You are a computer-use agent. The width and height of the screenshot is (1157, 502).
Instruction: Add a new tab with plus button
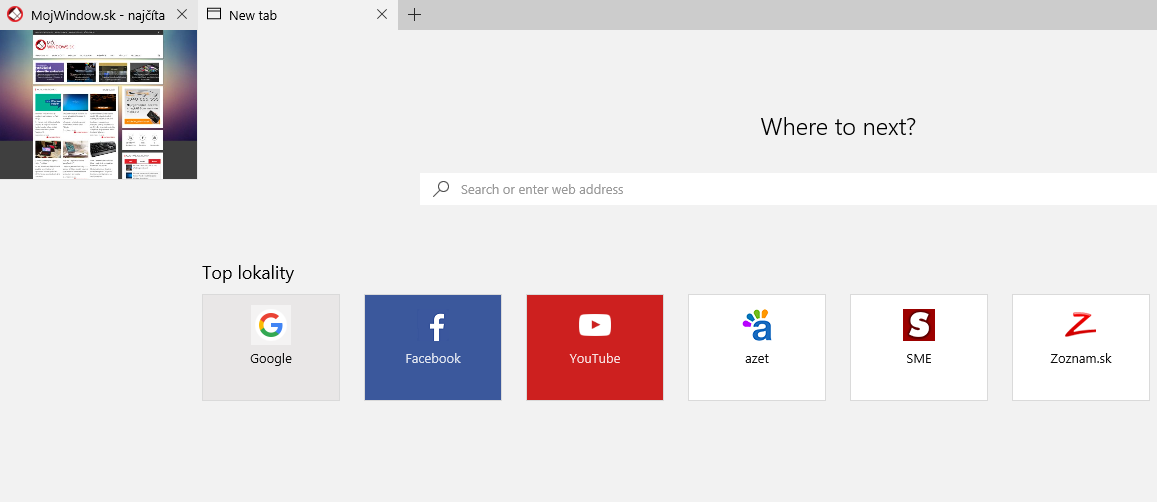pos(415,14)
